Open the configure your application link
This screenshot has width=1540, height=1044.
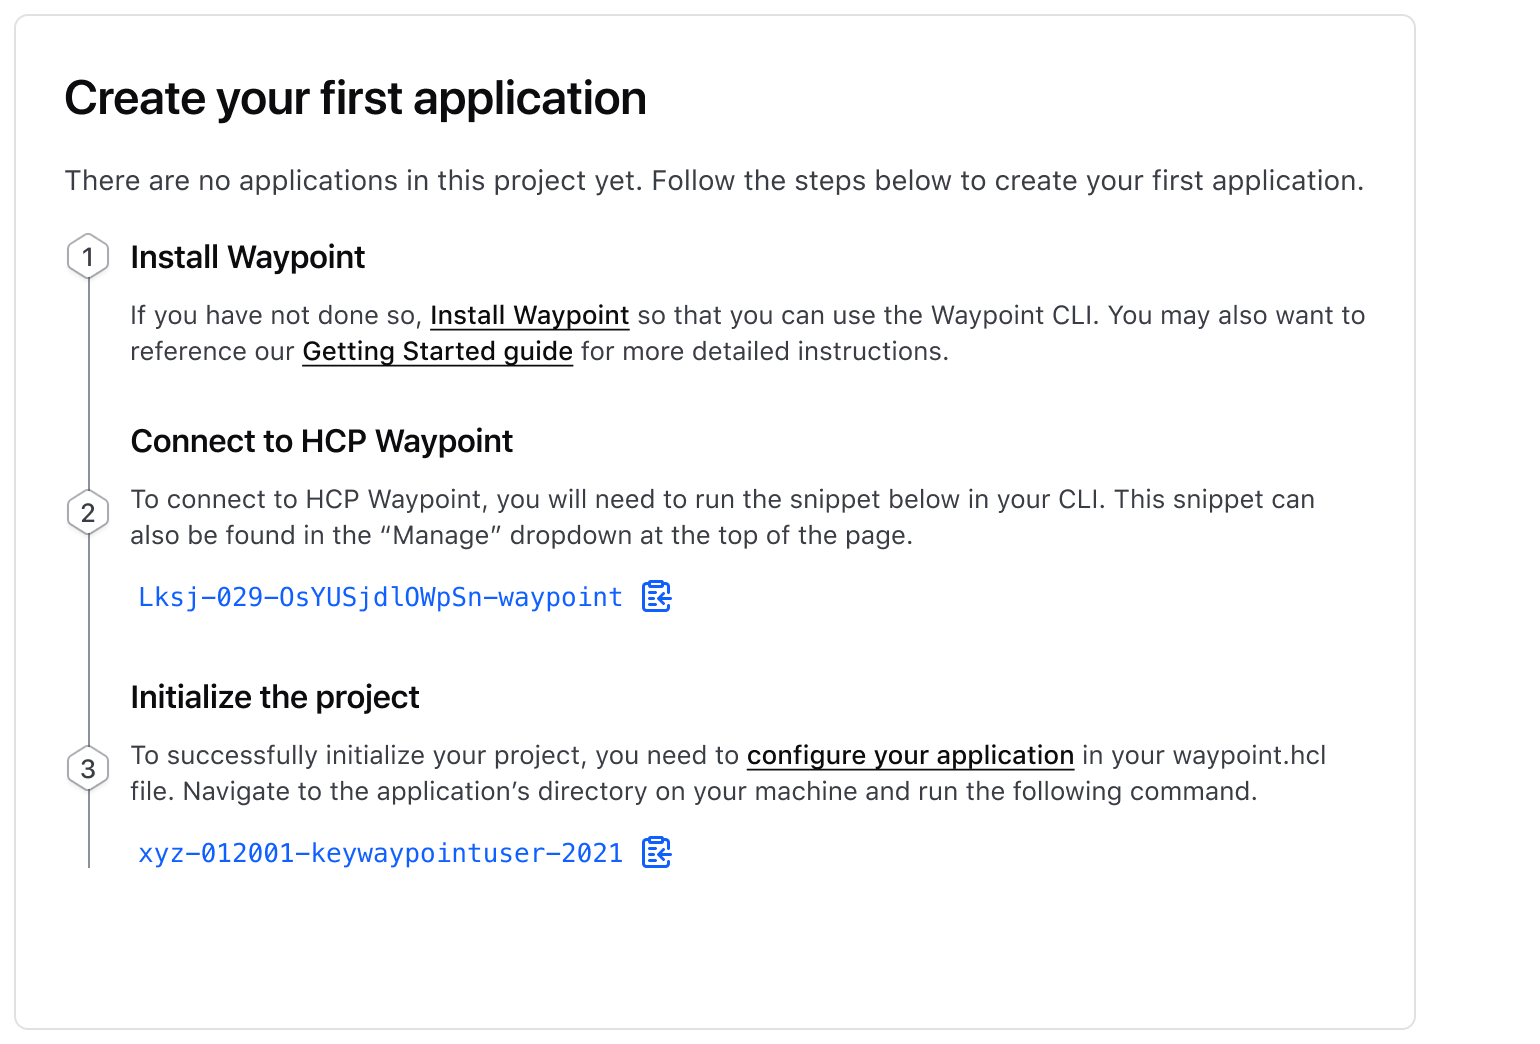(x=910, y=755)
